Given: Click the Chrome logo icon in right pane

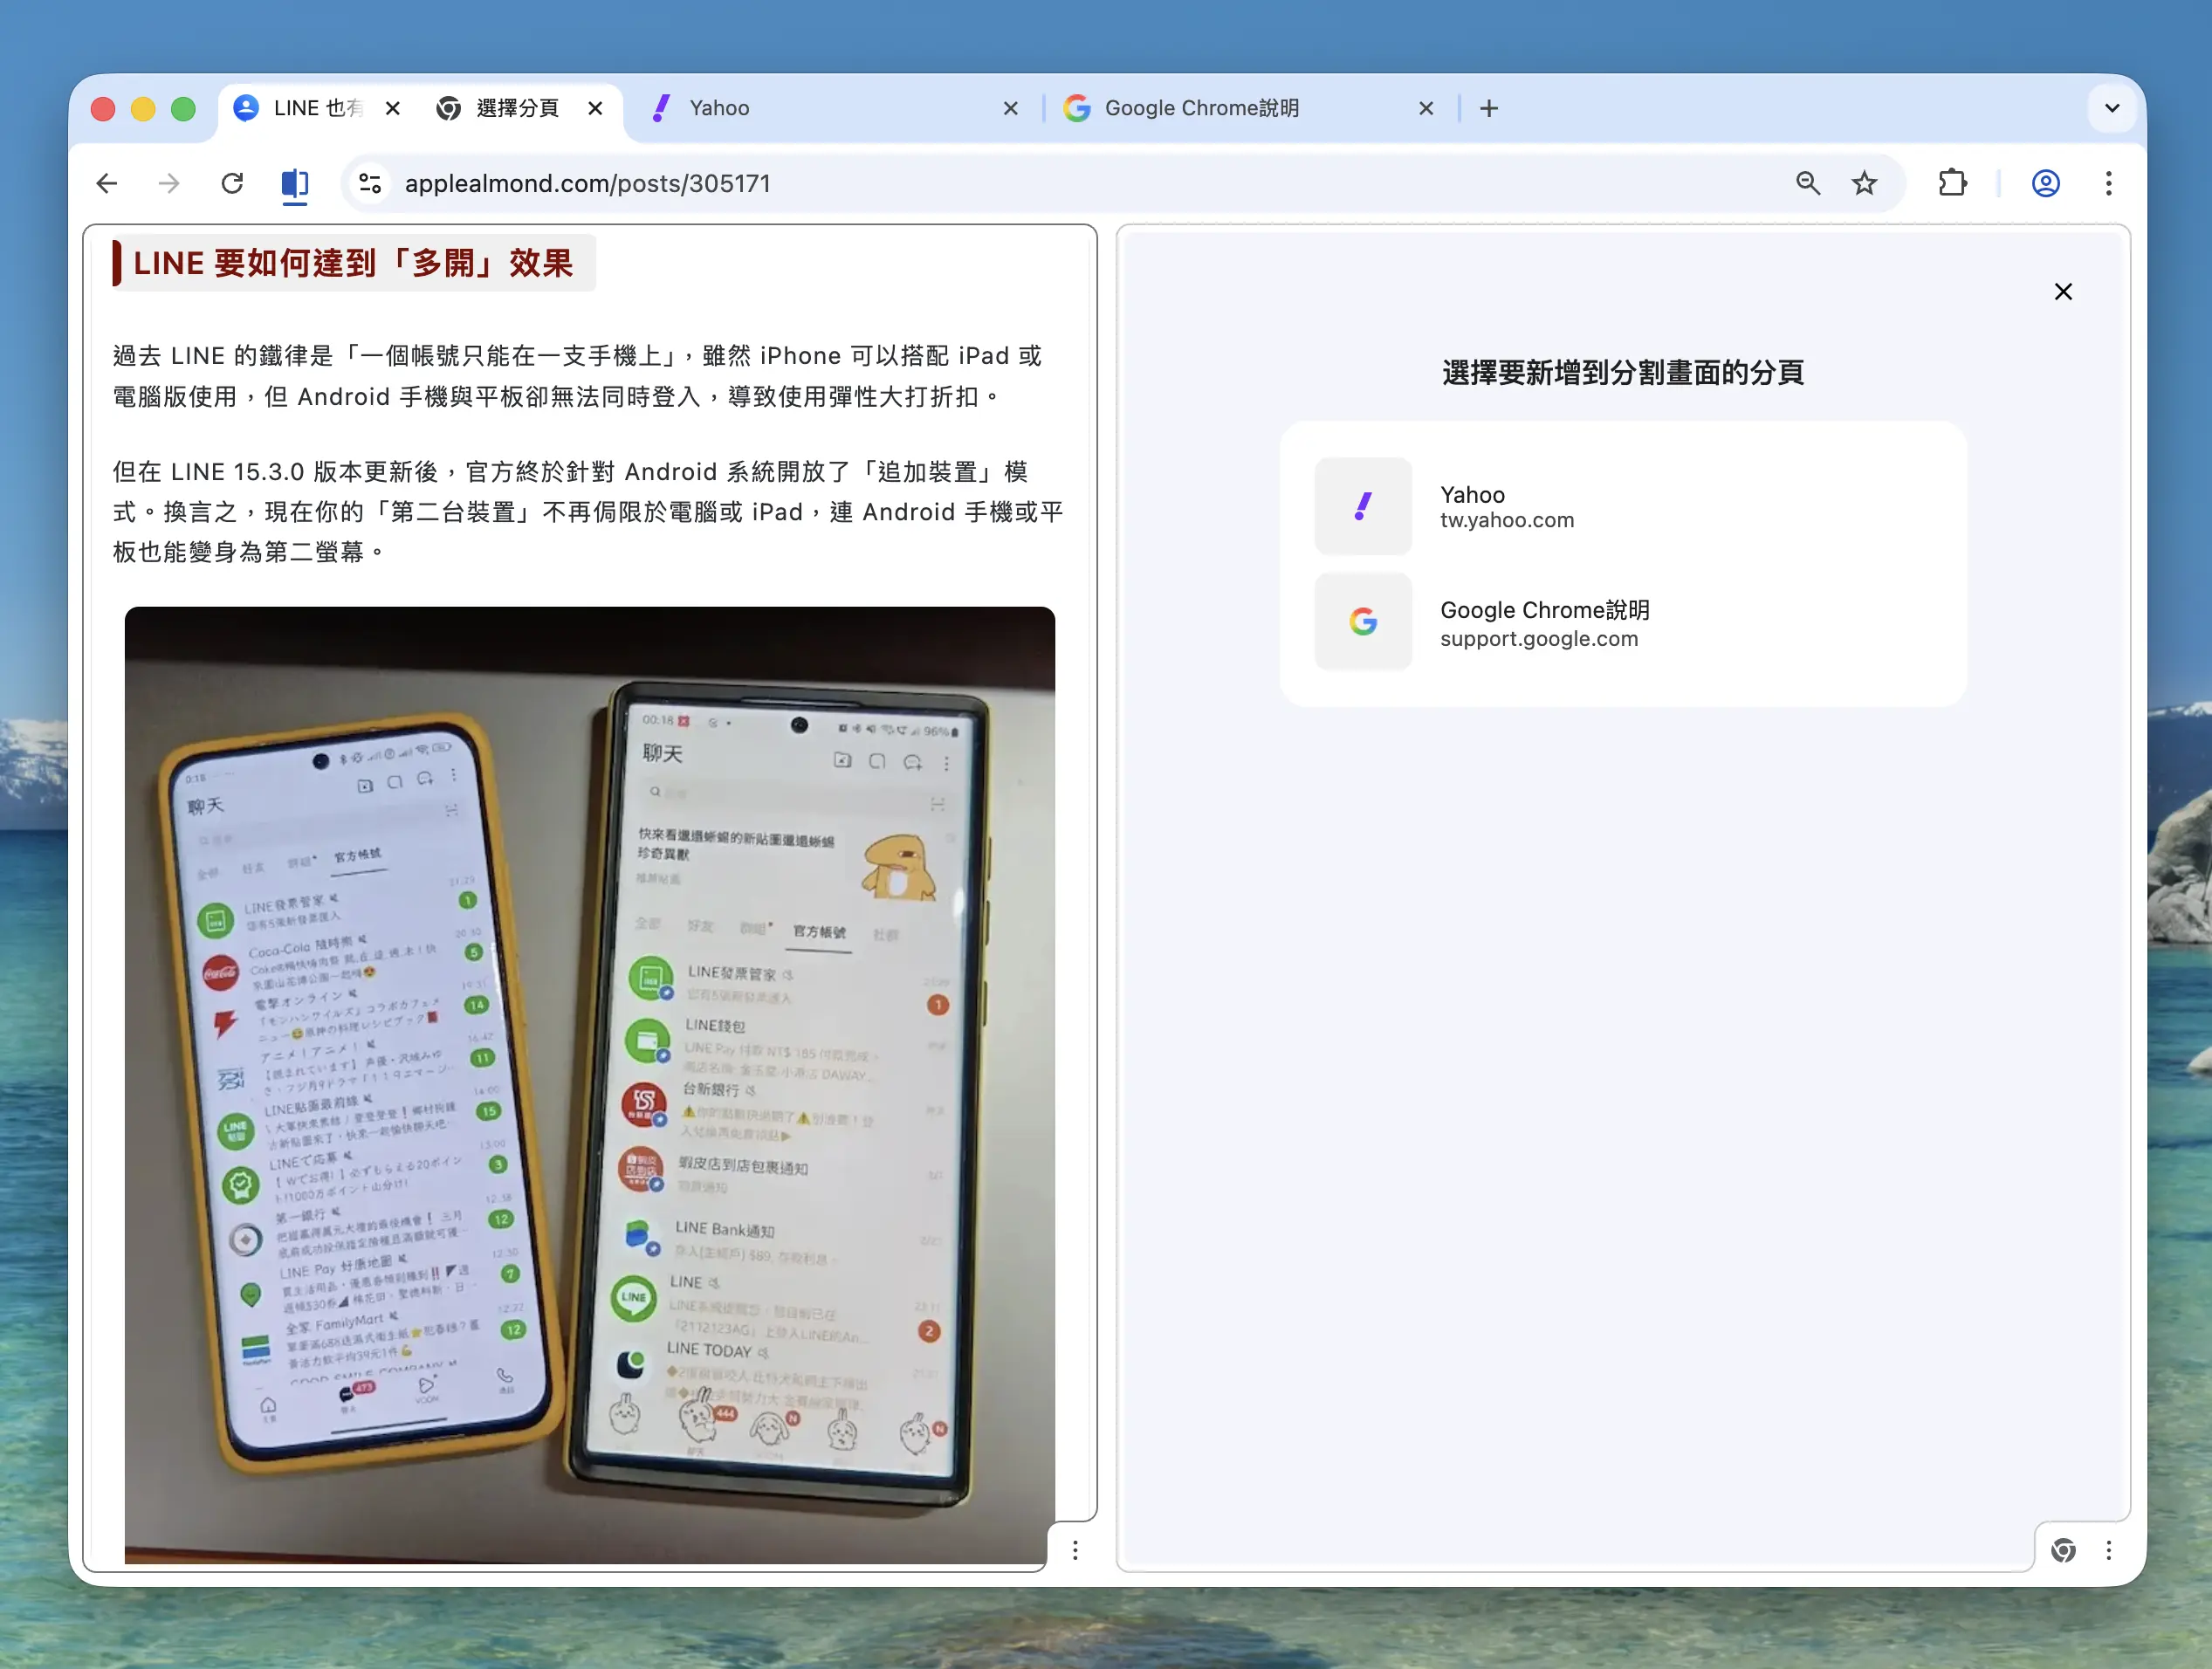Looking at the screenshot, I should 2063,1550.
